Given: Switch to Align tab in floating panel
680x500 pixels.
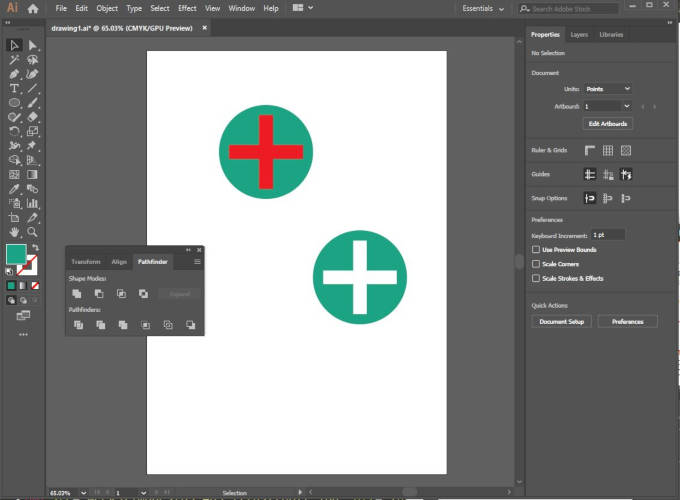Looking at the screenshot, I should coord(119,261).
